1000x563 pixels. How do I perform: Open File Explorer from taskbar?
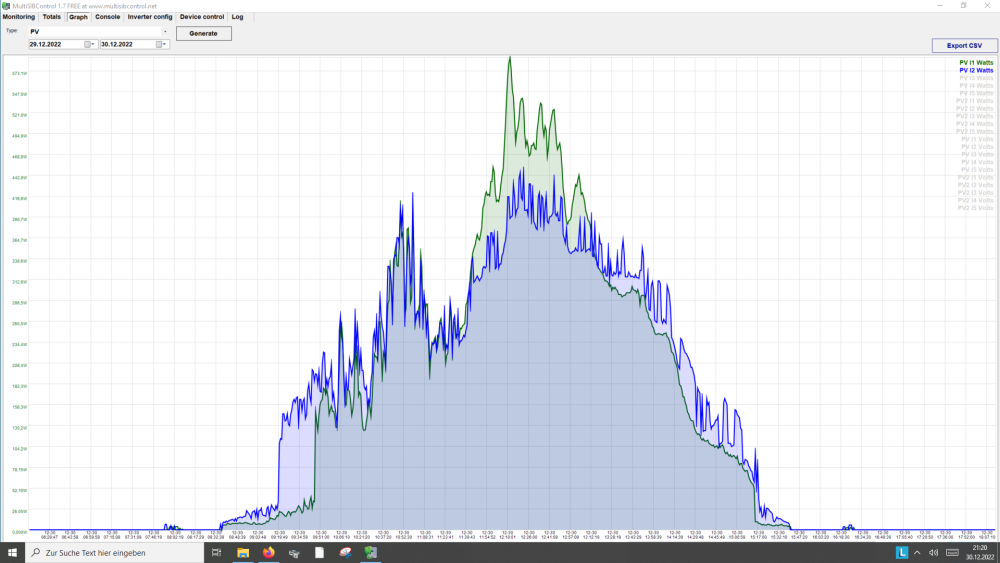(x=243, y=553)
